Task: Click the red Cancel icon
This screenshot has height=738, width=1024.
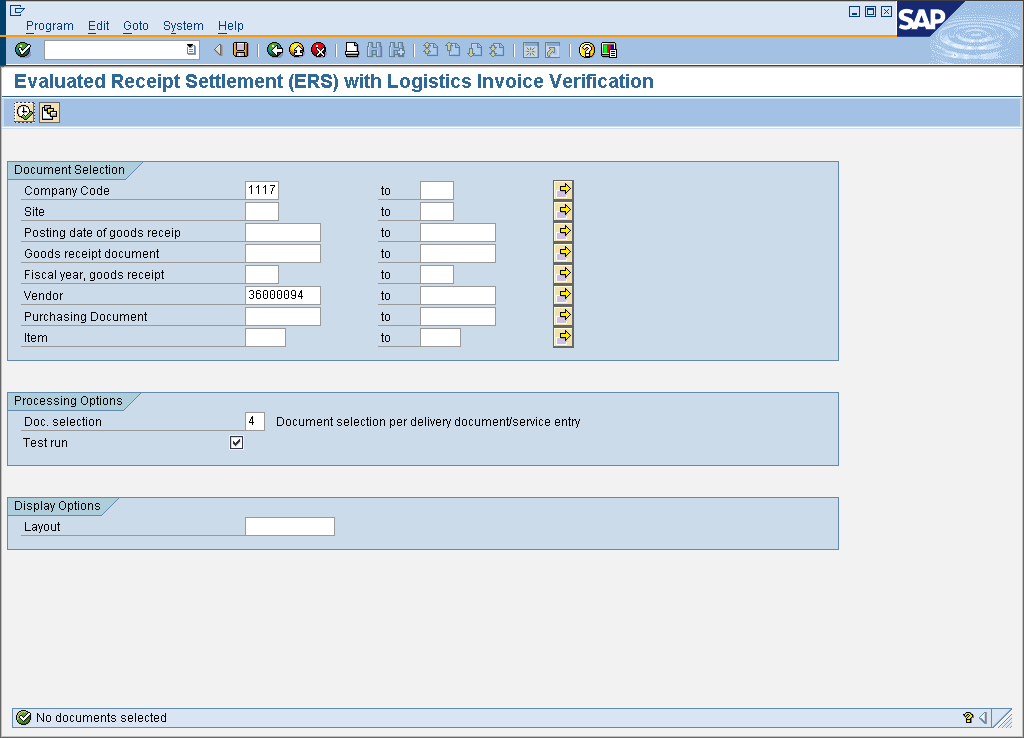Action: [x=319, y=50]
